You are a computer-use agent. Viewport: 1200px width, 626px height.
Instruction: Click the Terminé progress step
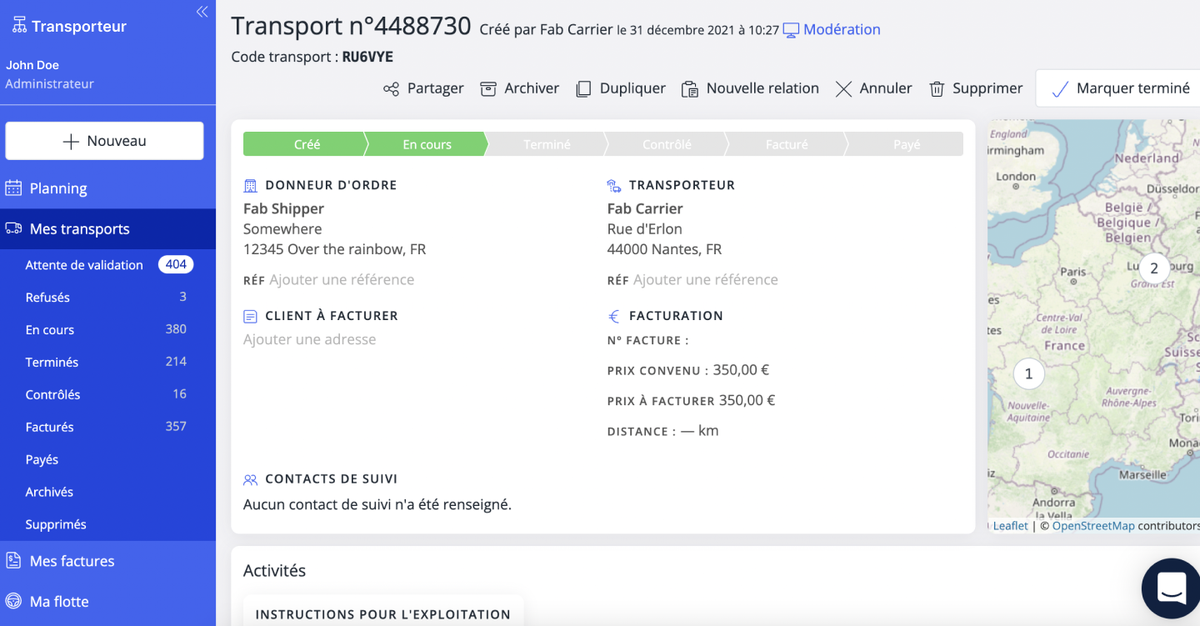[547, 145]
